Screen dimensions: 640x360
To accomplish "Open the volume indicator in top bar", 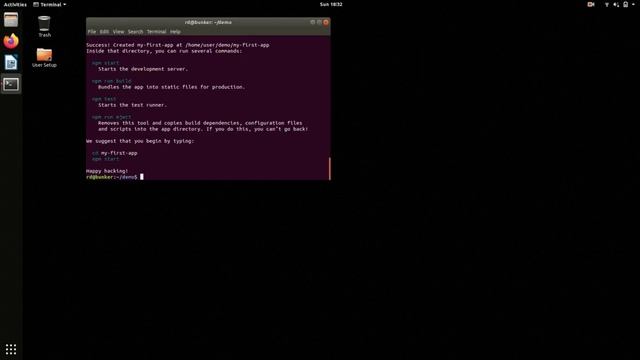I will tap(616, 4).
